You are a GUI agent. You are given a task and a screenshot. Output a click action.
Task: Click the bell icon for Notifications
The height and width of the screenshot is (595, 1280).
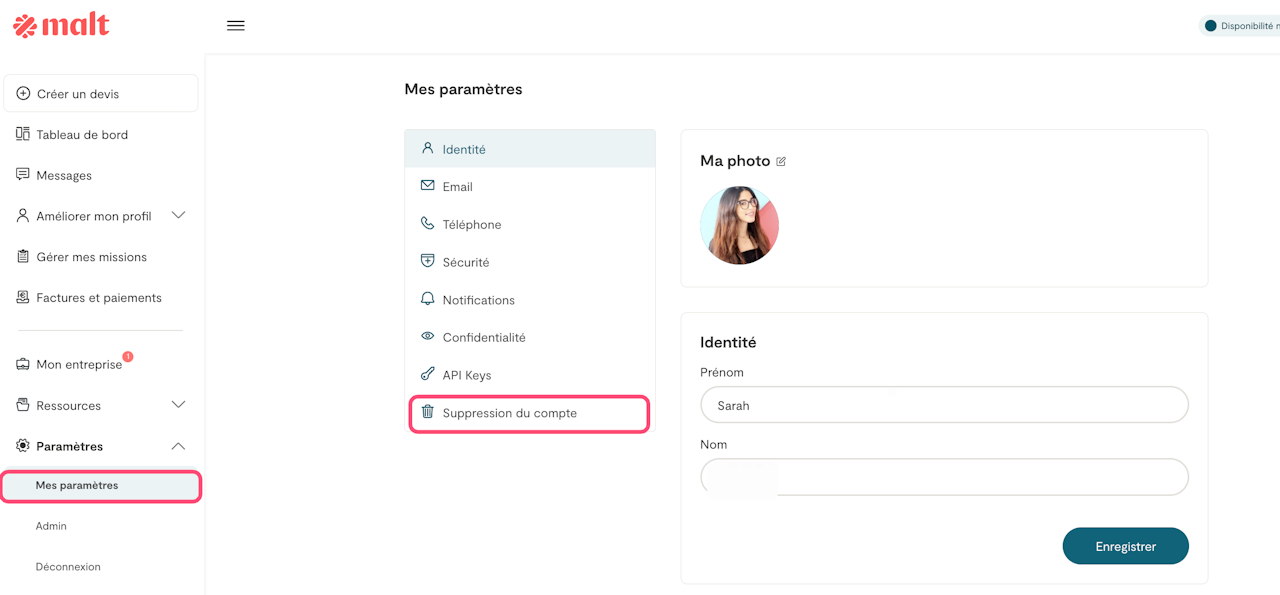pyautogui.click(x=427, y=299)
